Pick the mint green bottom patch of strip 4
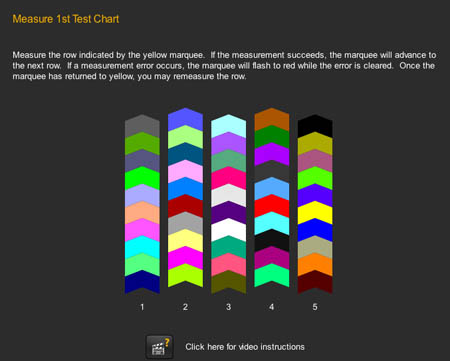 pyautogui.click(x=272, y=275)
